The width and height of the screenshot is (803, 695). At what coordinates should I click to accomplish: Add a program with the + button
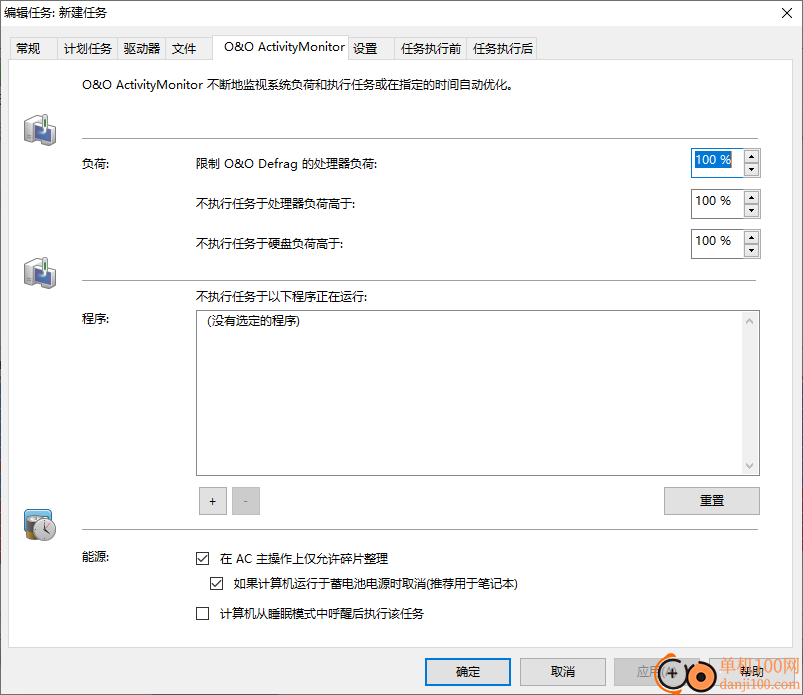click(x=213, y=501)
